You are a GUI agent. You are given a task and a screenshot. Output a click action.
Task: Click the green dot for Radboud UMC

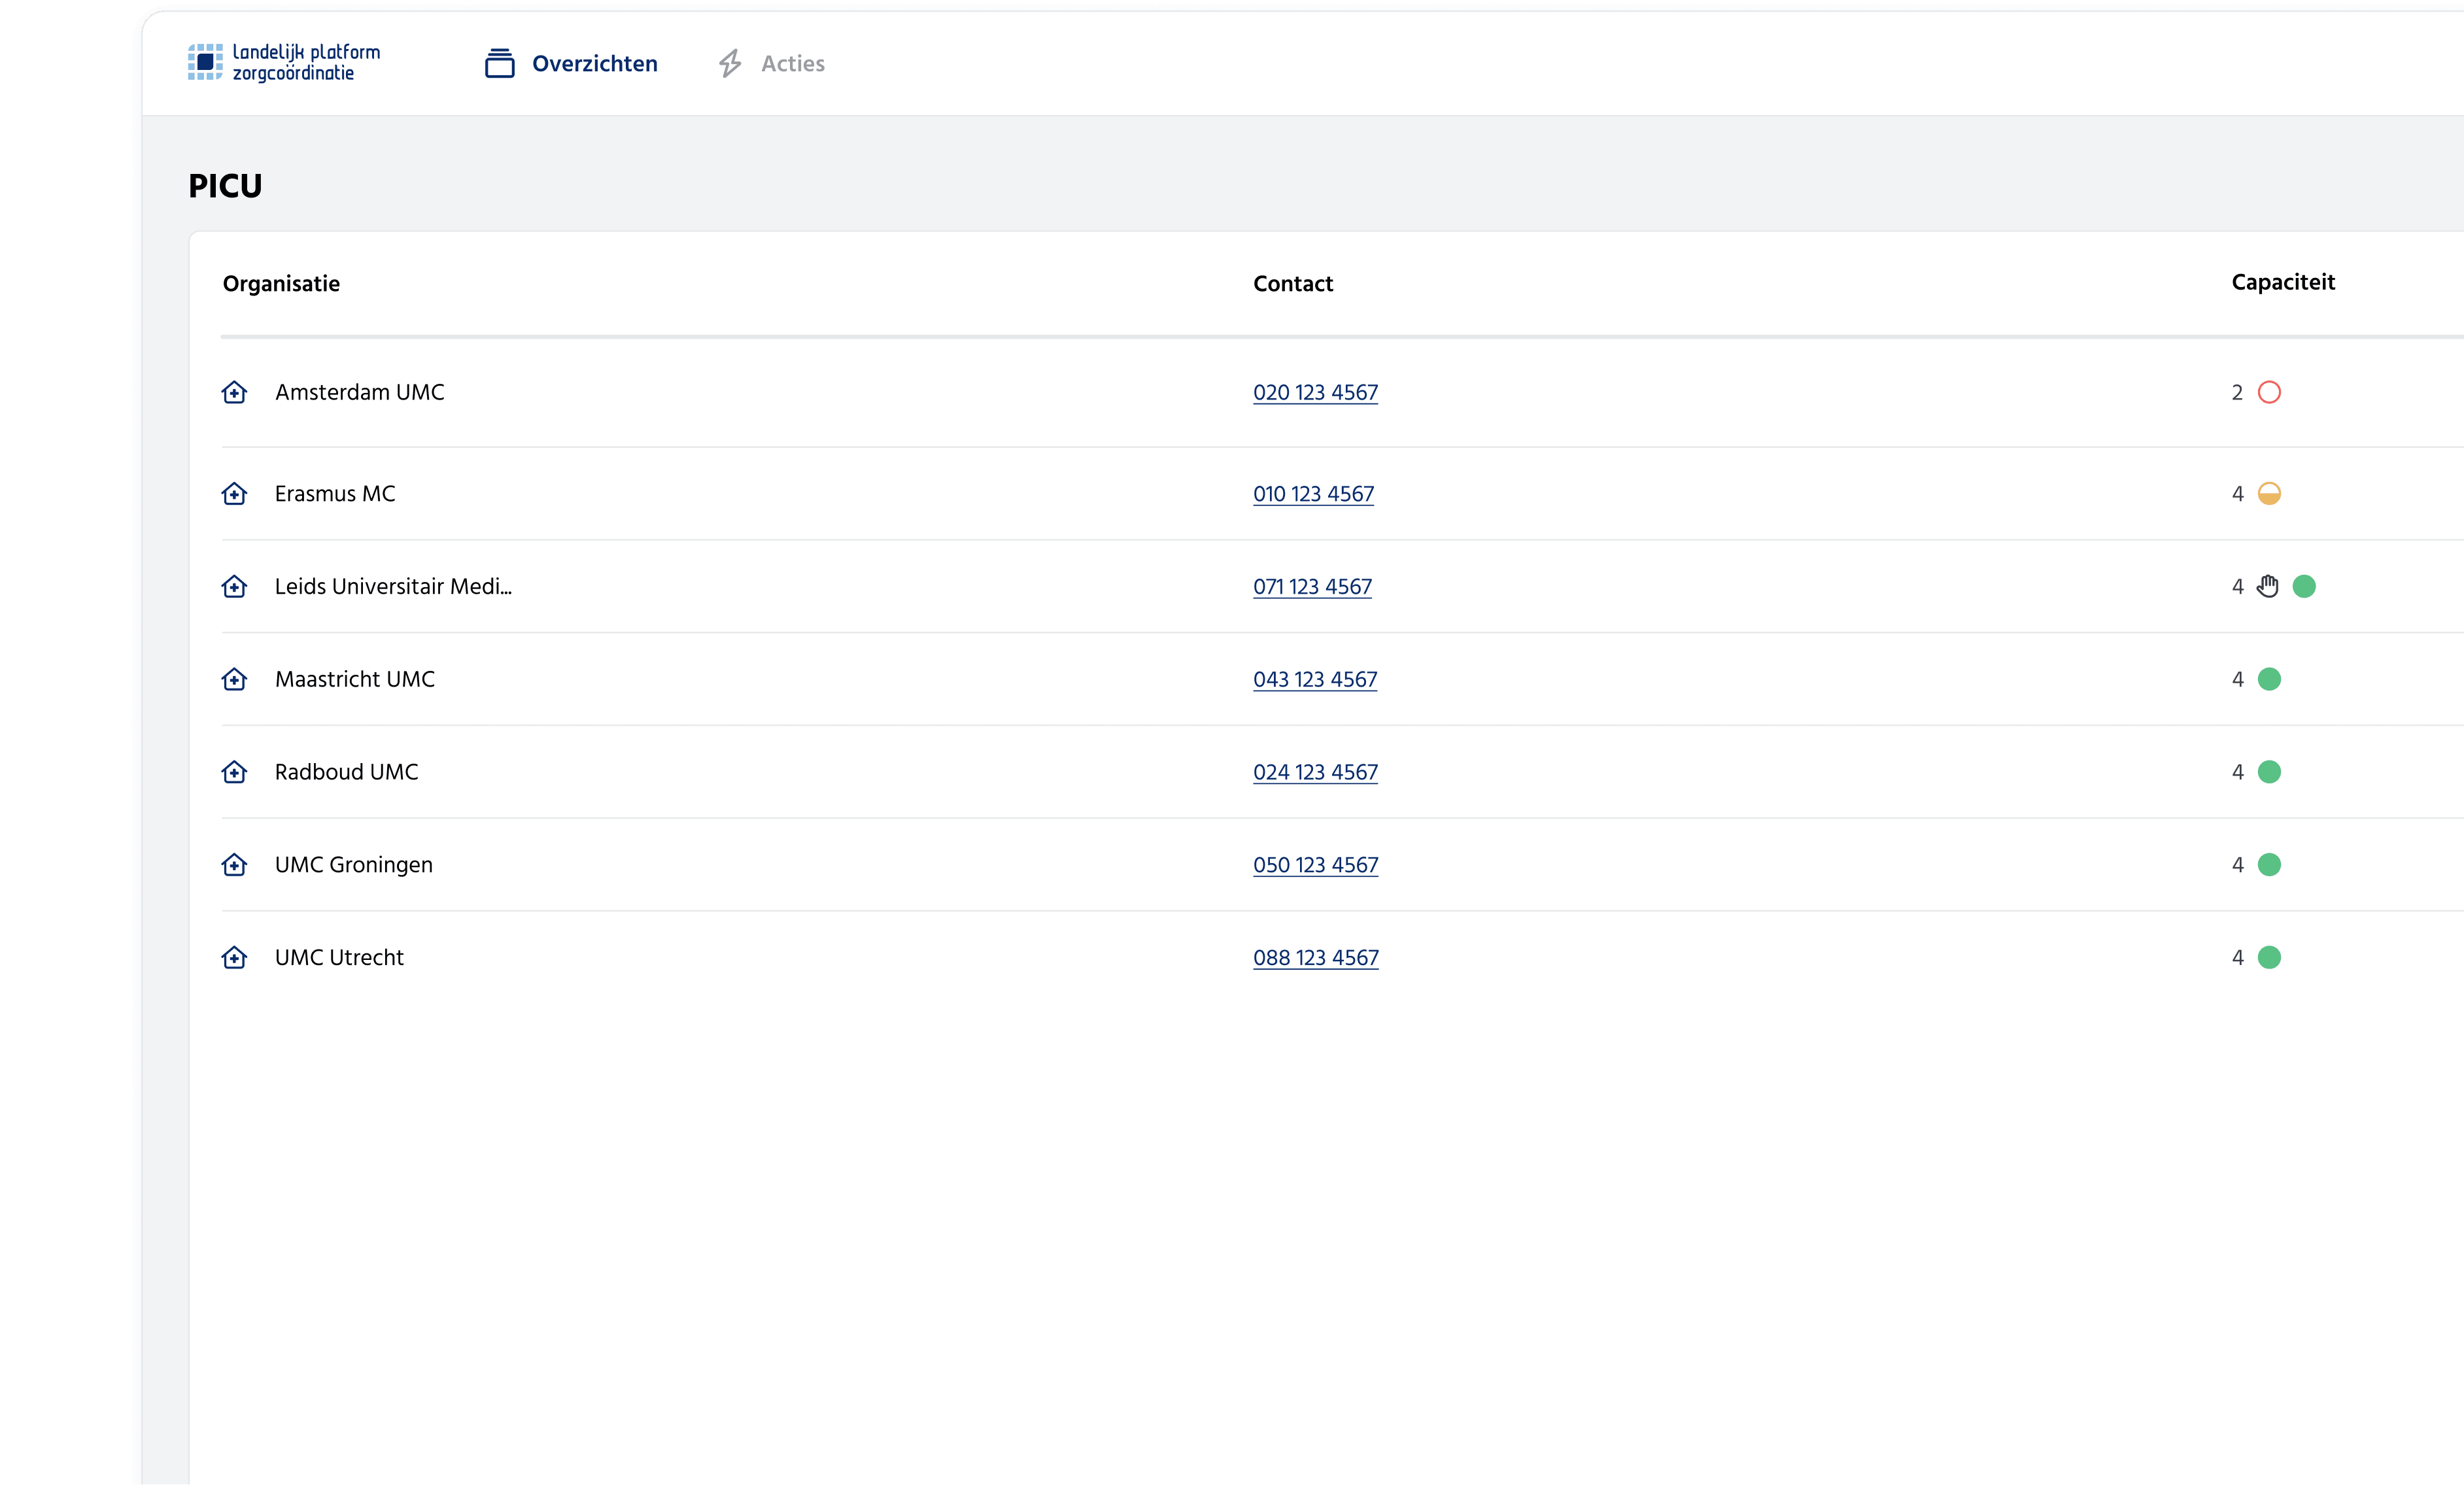click(x=2269, y=772)
